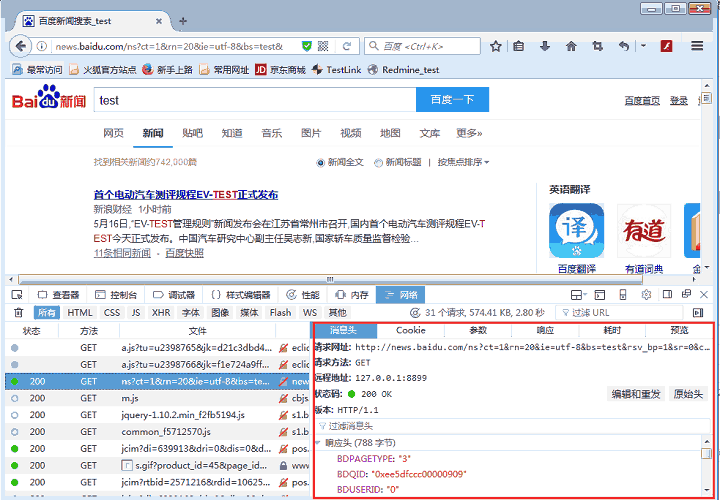Open the 百度首页 link
Image resolution: width=720 pixels, height=500 pixels.
[x=642, y=101]
